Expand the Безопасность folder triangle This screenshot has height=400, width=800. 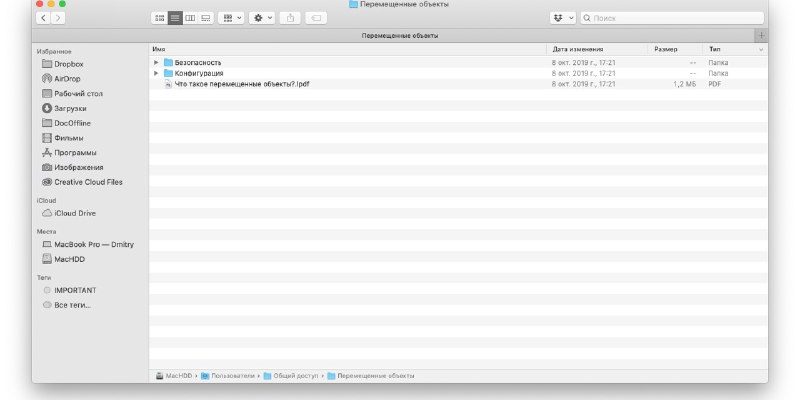(156, 63)
